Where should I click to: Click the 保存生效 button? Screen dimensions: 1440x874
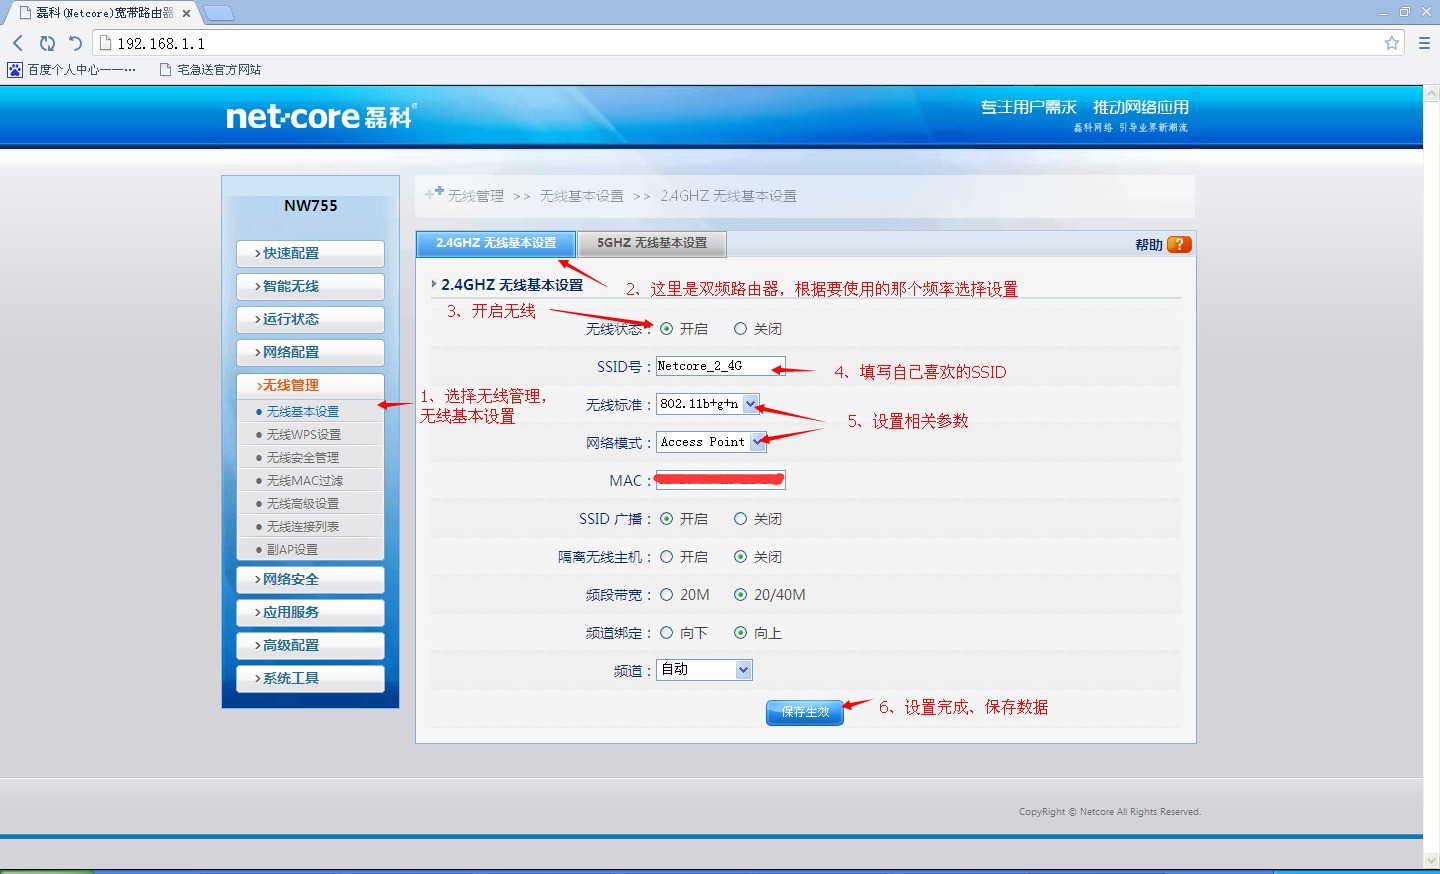click(804, 712)
